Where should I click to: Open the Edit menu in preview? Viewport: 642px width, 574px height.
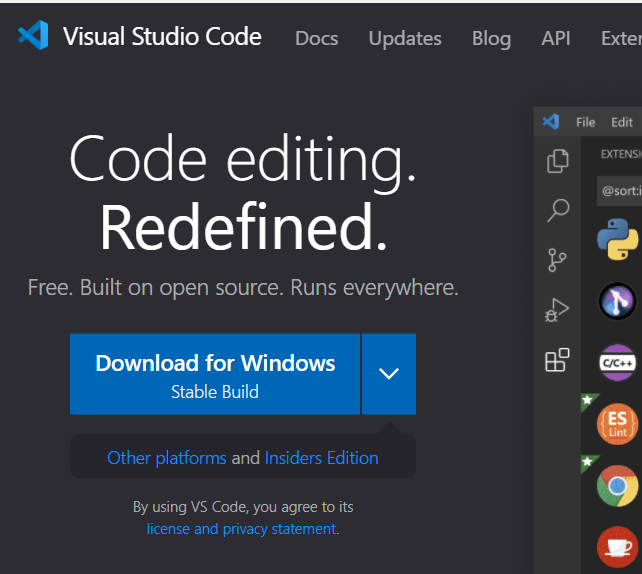coord(622,122)
